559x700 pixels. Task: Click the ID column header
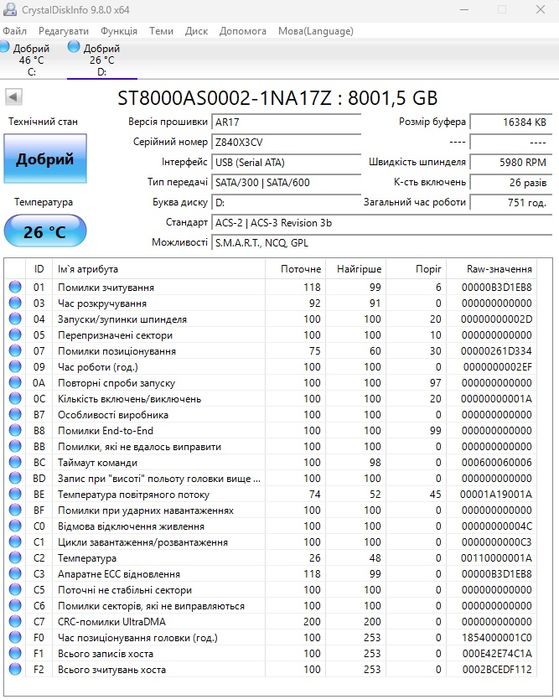coord(39,269)
